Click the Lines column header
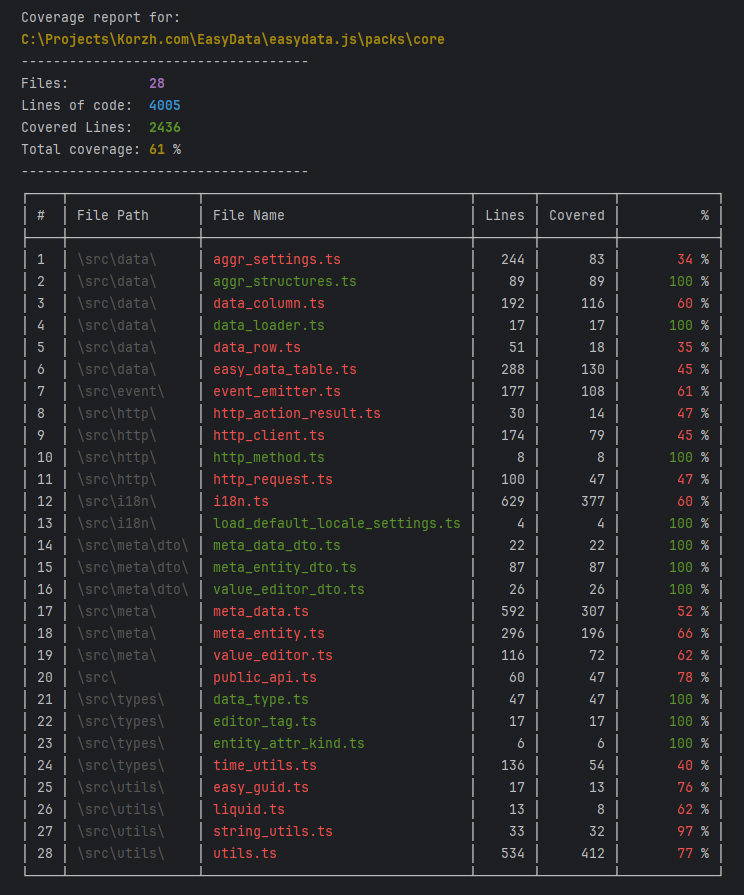744x895 pixels. coord(505,215)
